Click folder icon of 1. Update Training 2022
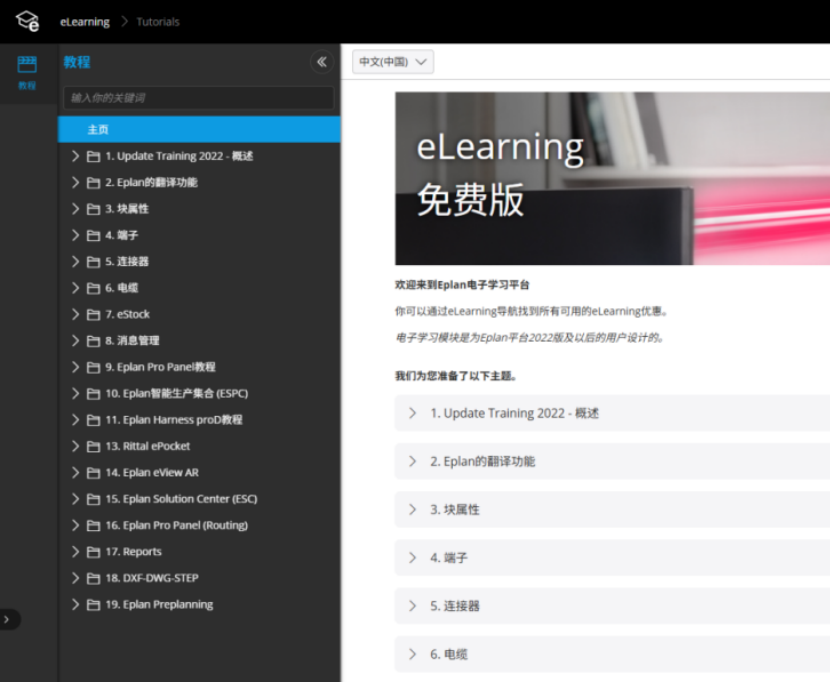Viewport: 830px width, 683px height. coord(93,156)
